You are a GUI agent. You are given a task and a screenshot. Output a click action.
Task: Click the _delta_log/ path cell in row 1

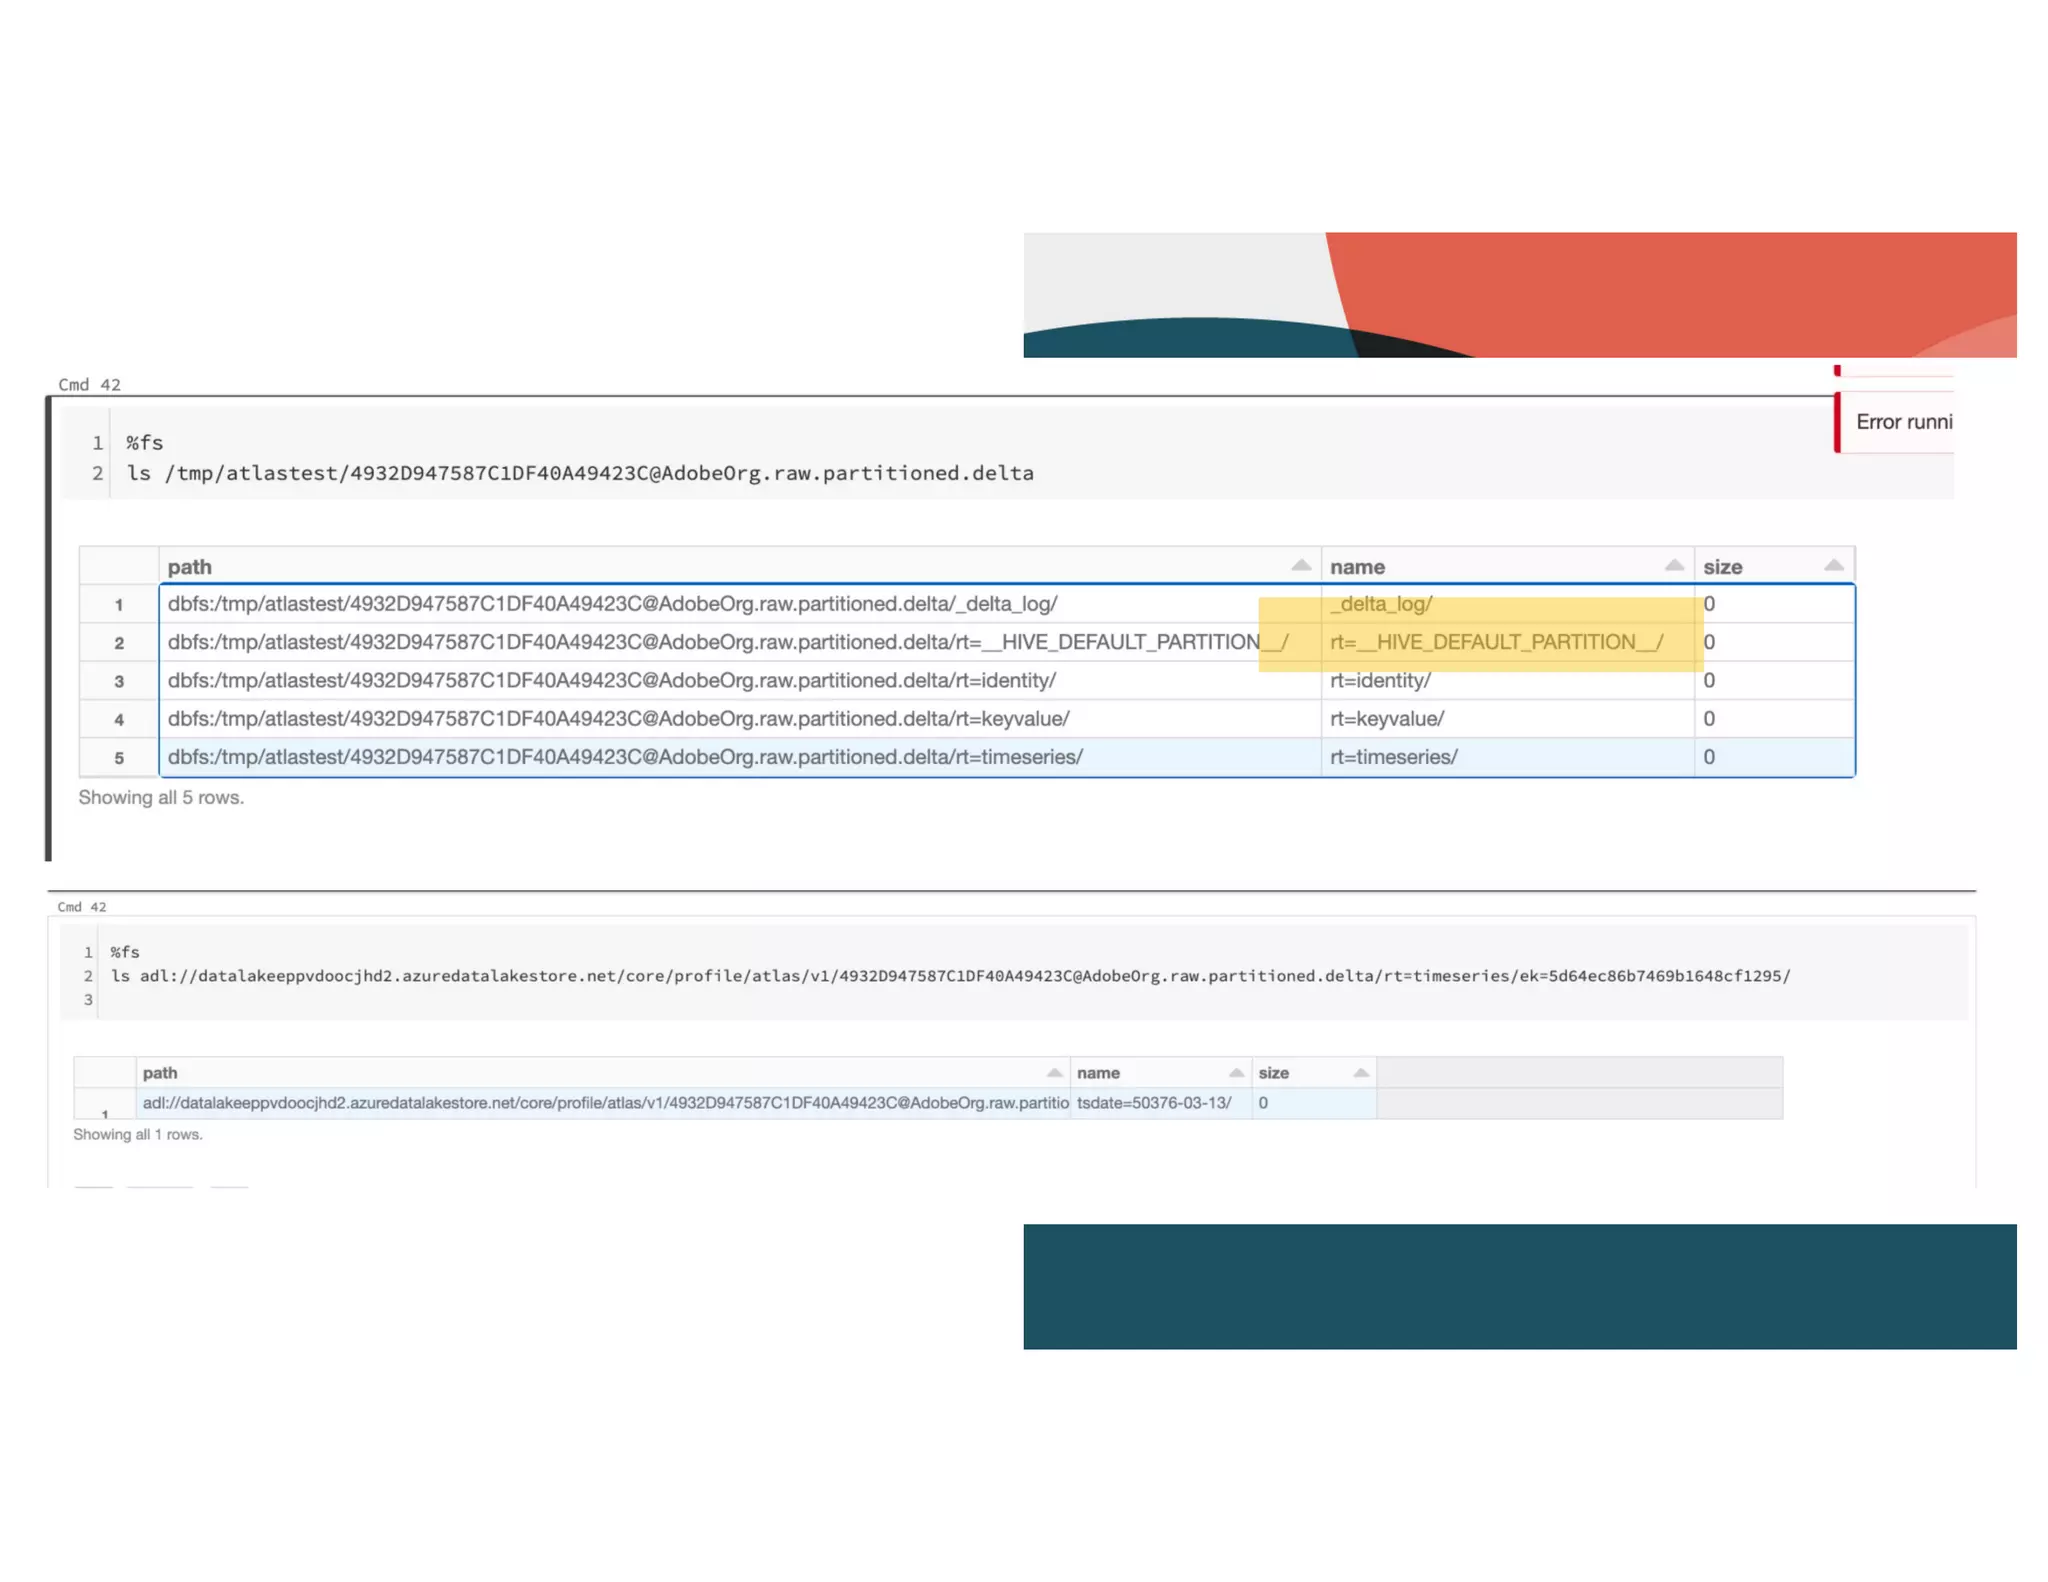(x=612, y=604)
